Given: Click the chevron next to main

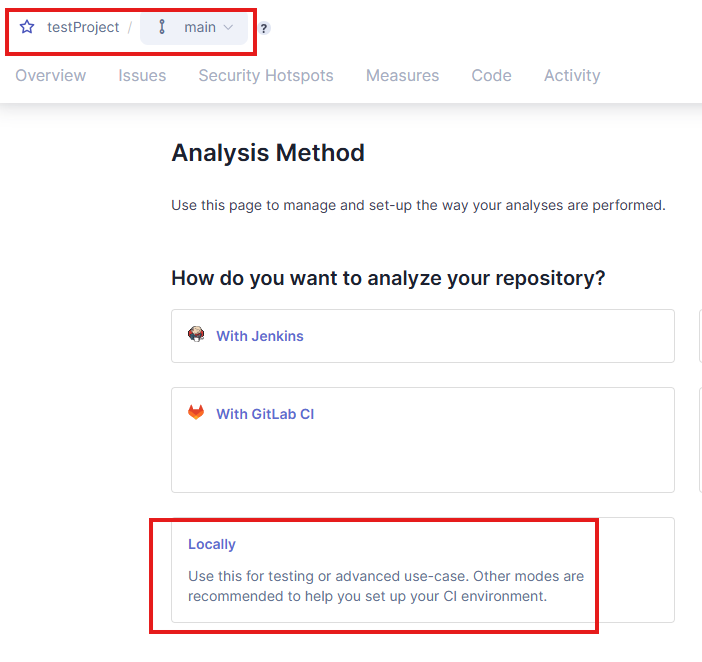Looking at the screenshot, I should [x=228, y=28].
